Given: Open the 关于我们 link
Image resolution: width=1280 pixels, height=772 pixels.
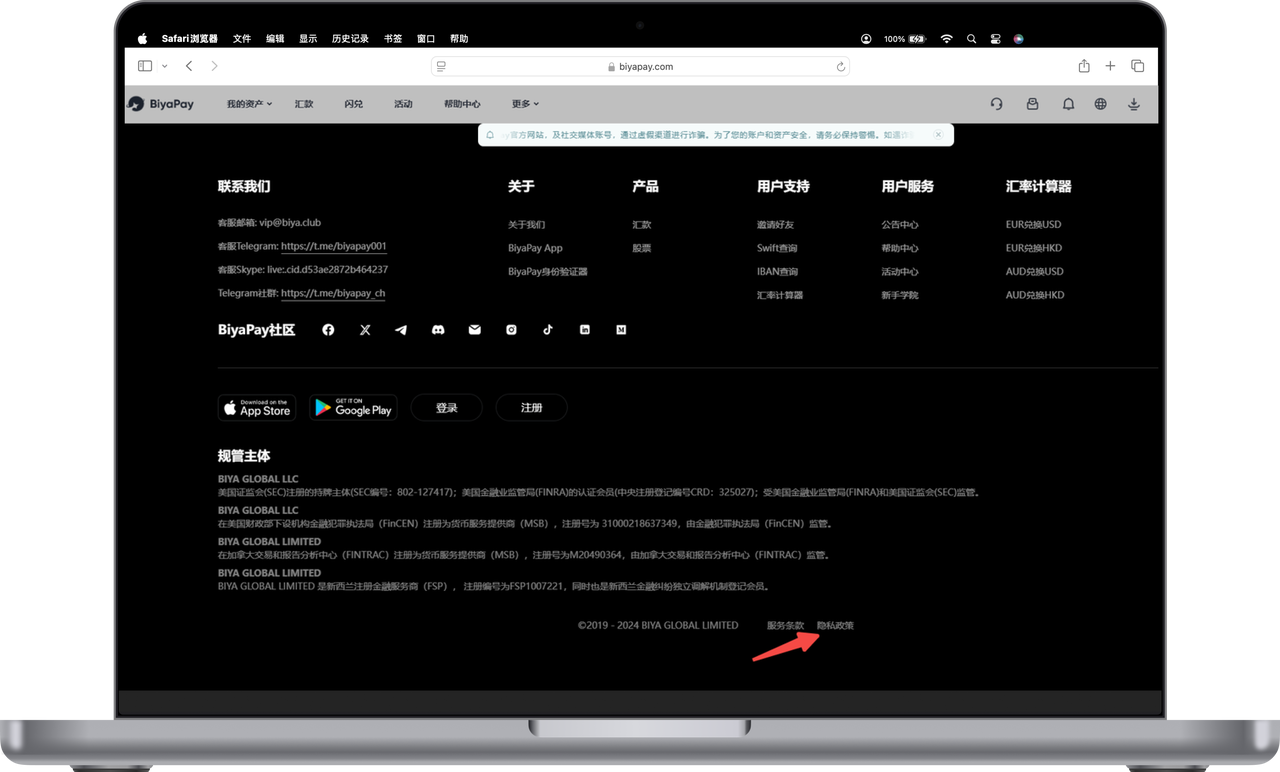Looking at the screenshot, I should pos(526,225).
